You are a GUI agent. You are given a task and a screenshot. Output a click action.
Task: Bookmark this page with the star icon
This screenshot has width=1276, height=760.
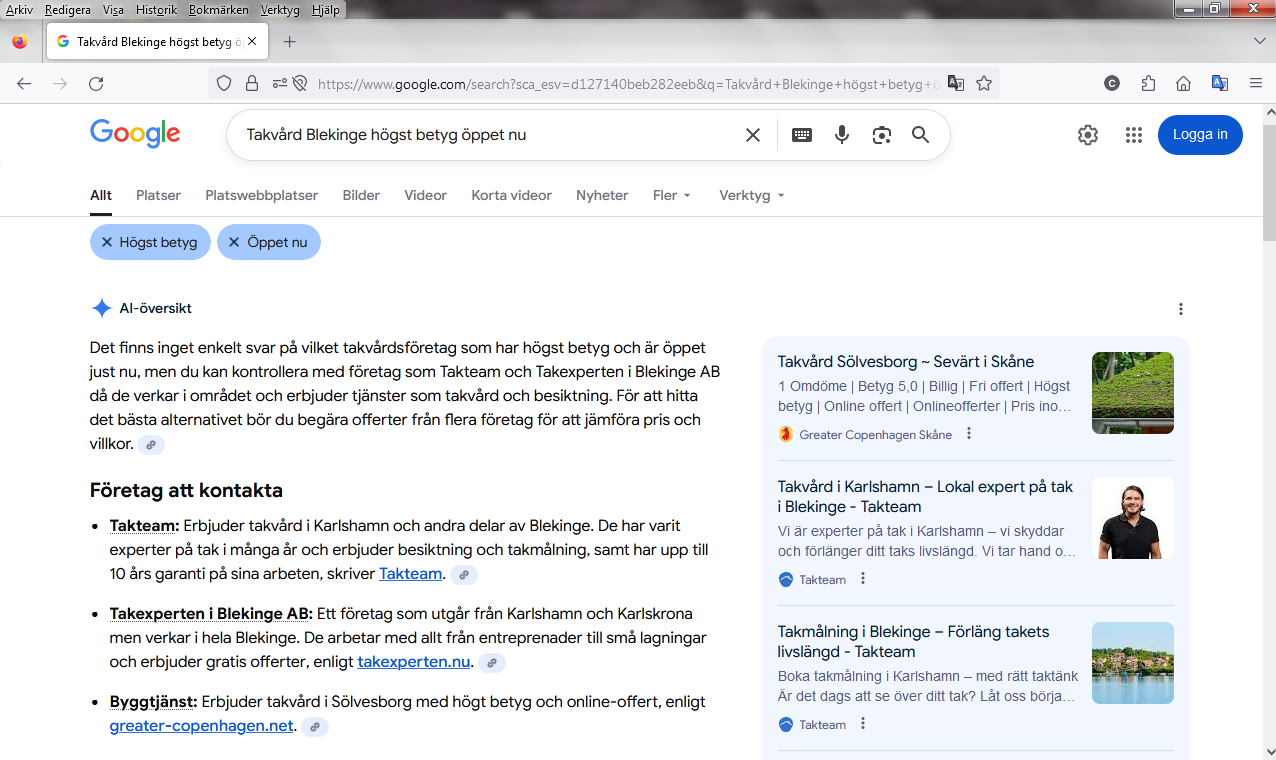tap(984, 84)
